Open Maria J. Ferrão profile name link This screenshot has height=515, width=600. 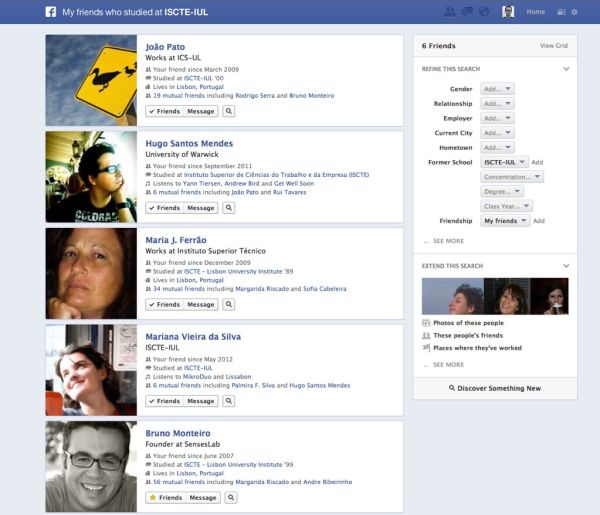[x=176, y=240]
